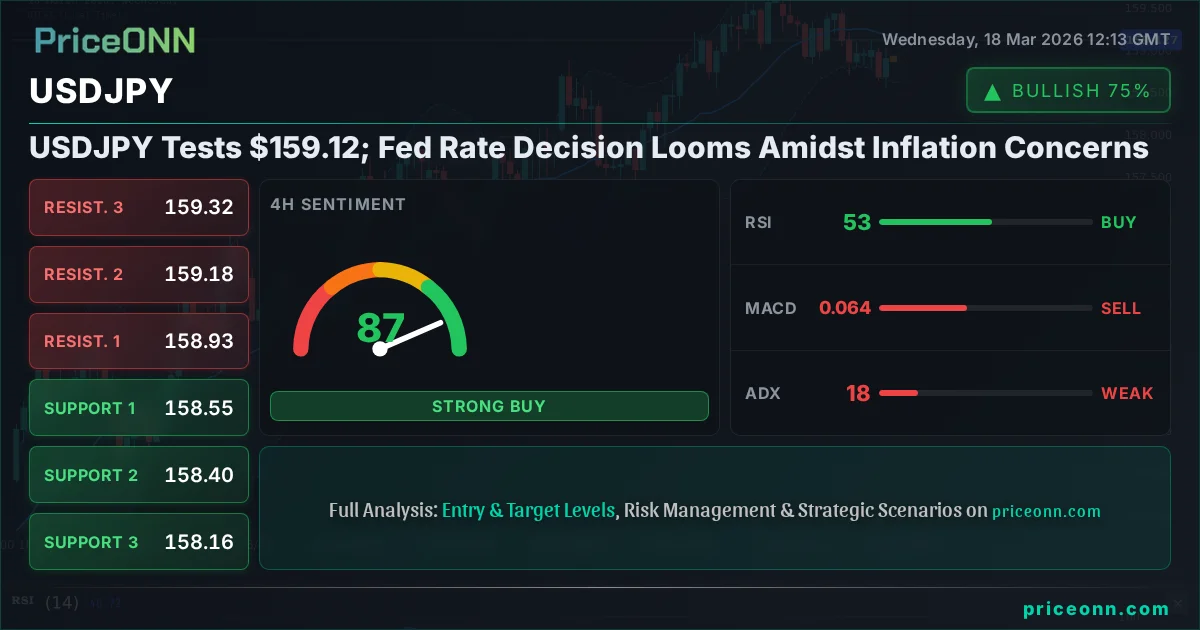Click the priceonn.com footer text

click(1096, 608)
